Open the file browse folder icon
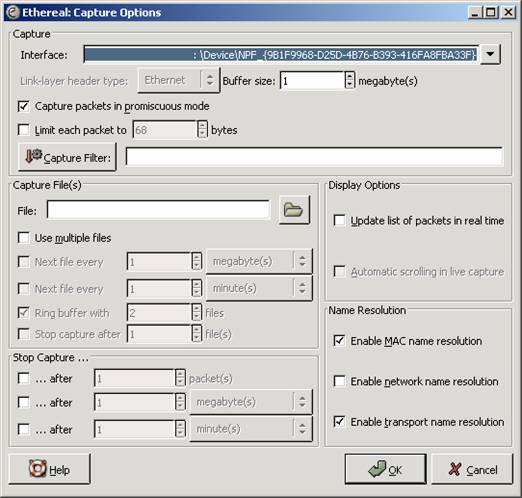Screen dimensions: 522x498 (294, 210)
